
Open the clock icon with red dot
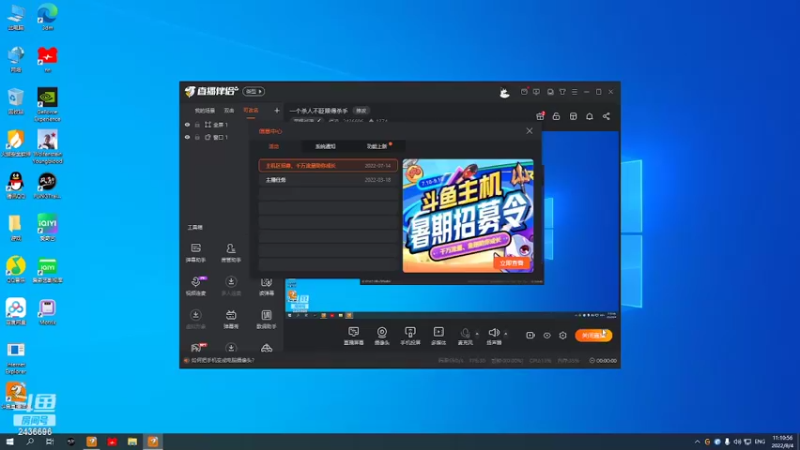pyautogui.click(x=524, y=92)
